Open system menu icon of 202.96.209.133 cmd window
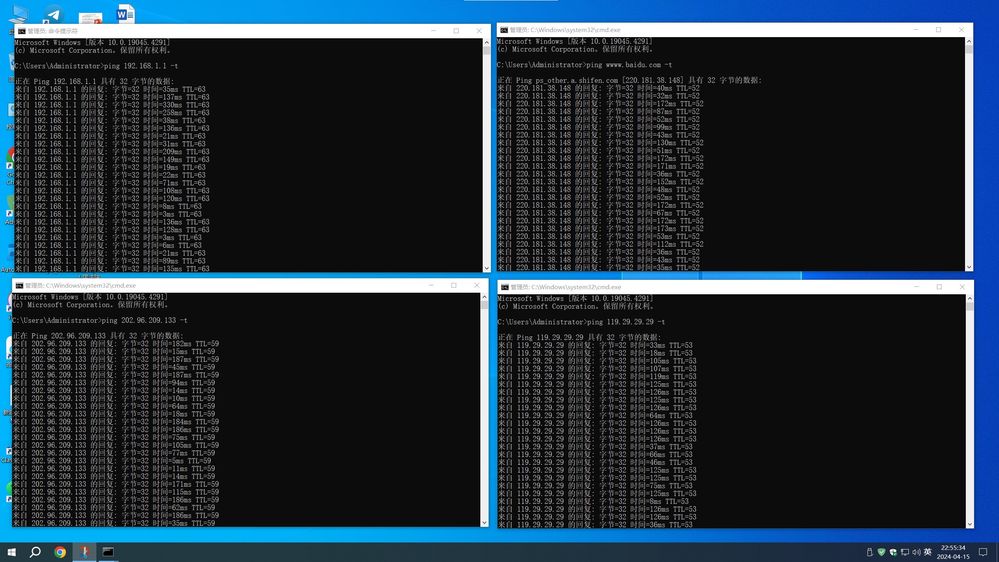 pos(19,285)
